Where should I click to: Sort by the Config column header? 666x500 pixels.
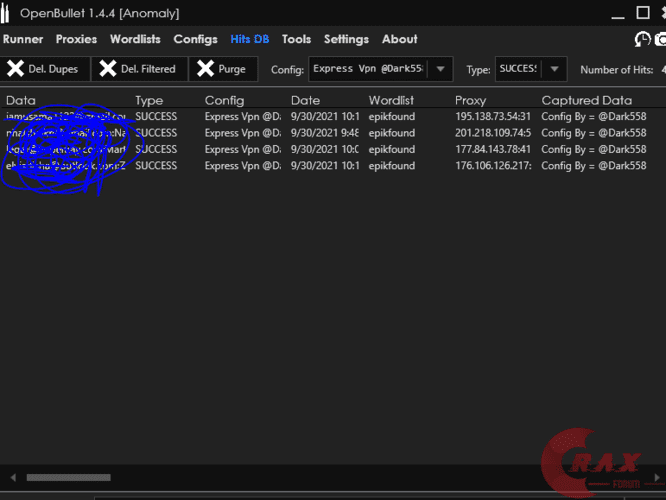pos(224,100)
